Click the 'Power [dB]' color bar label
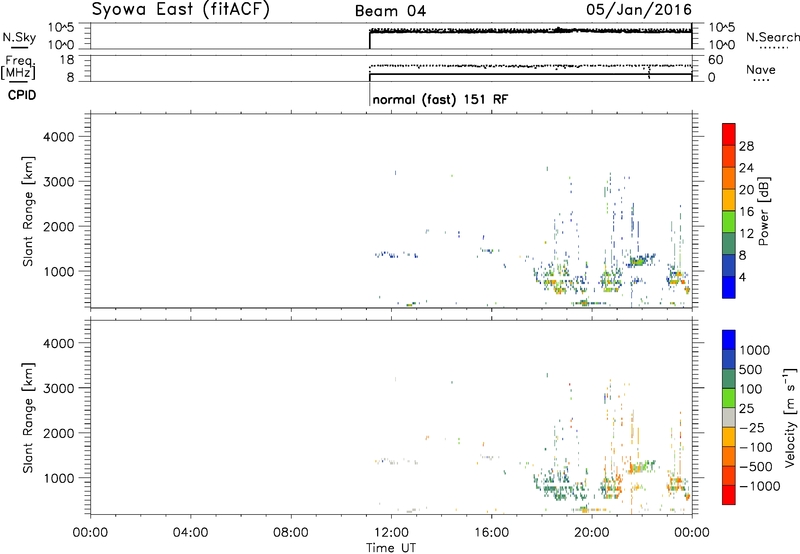Screen dimensions: 800x554 [x=763, y=211]
